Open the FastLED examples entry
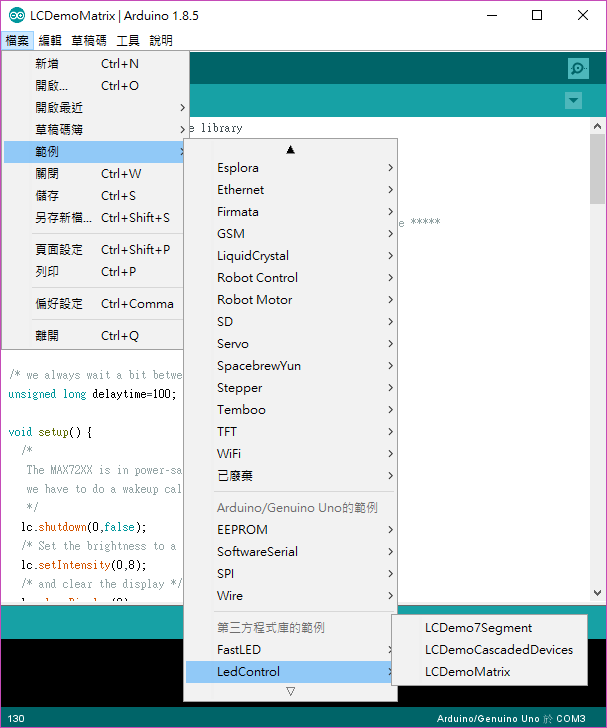 289,650
